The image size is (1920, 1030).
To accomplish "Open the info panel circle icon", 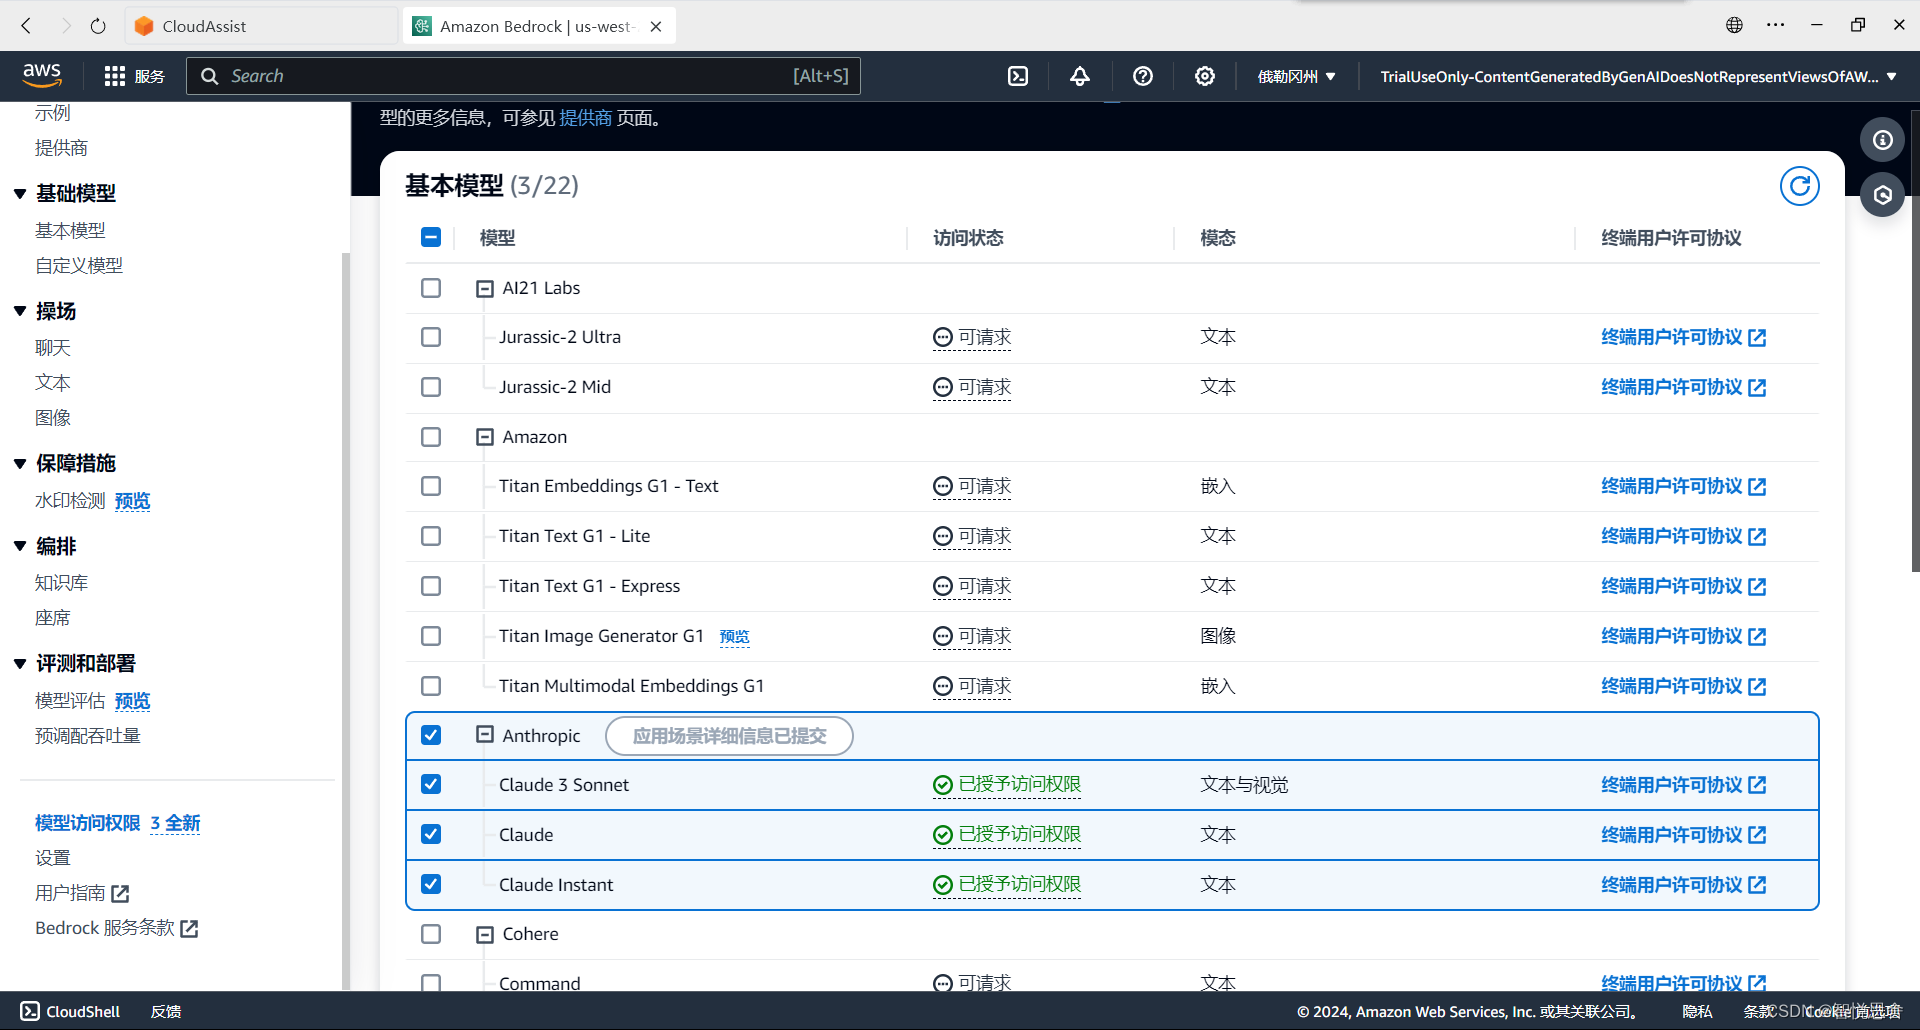I will pyautogui.click(x=1882, y=140).
